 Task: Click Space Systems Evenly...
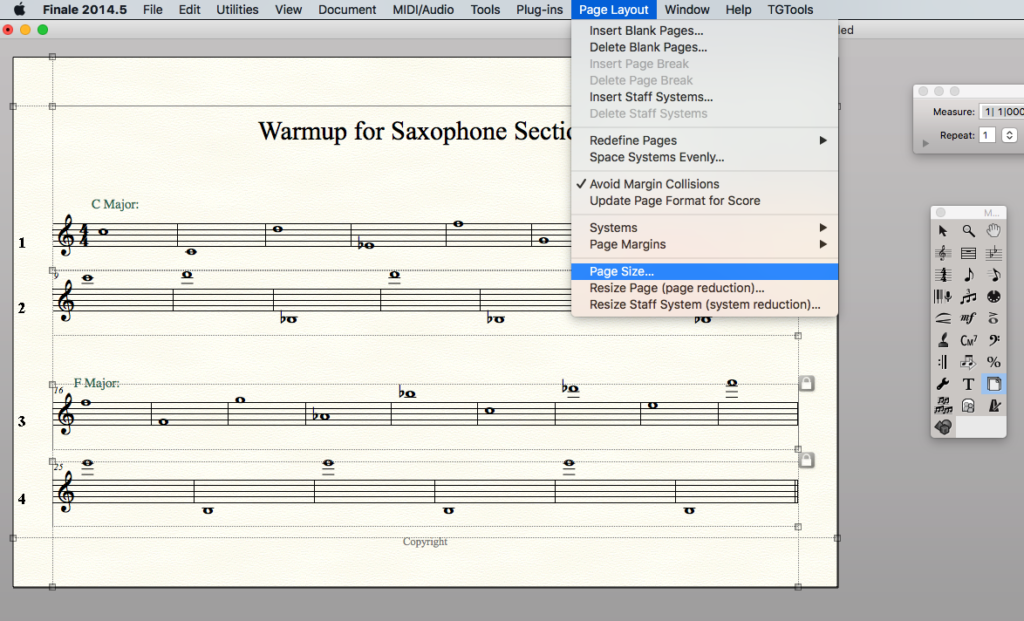tap(656, 157)
